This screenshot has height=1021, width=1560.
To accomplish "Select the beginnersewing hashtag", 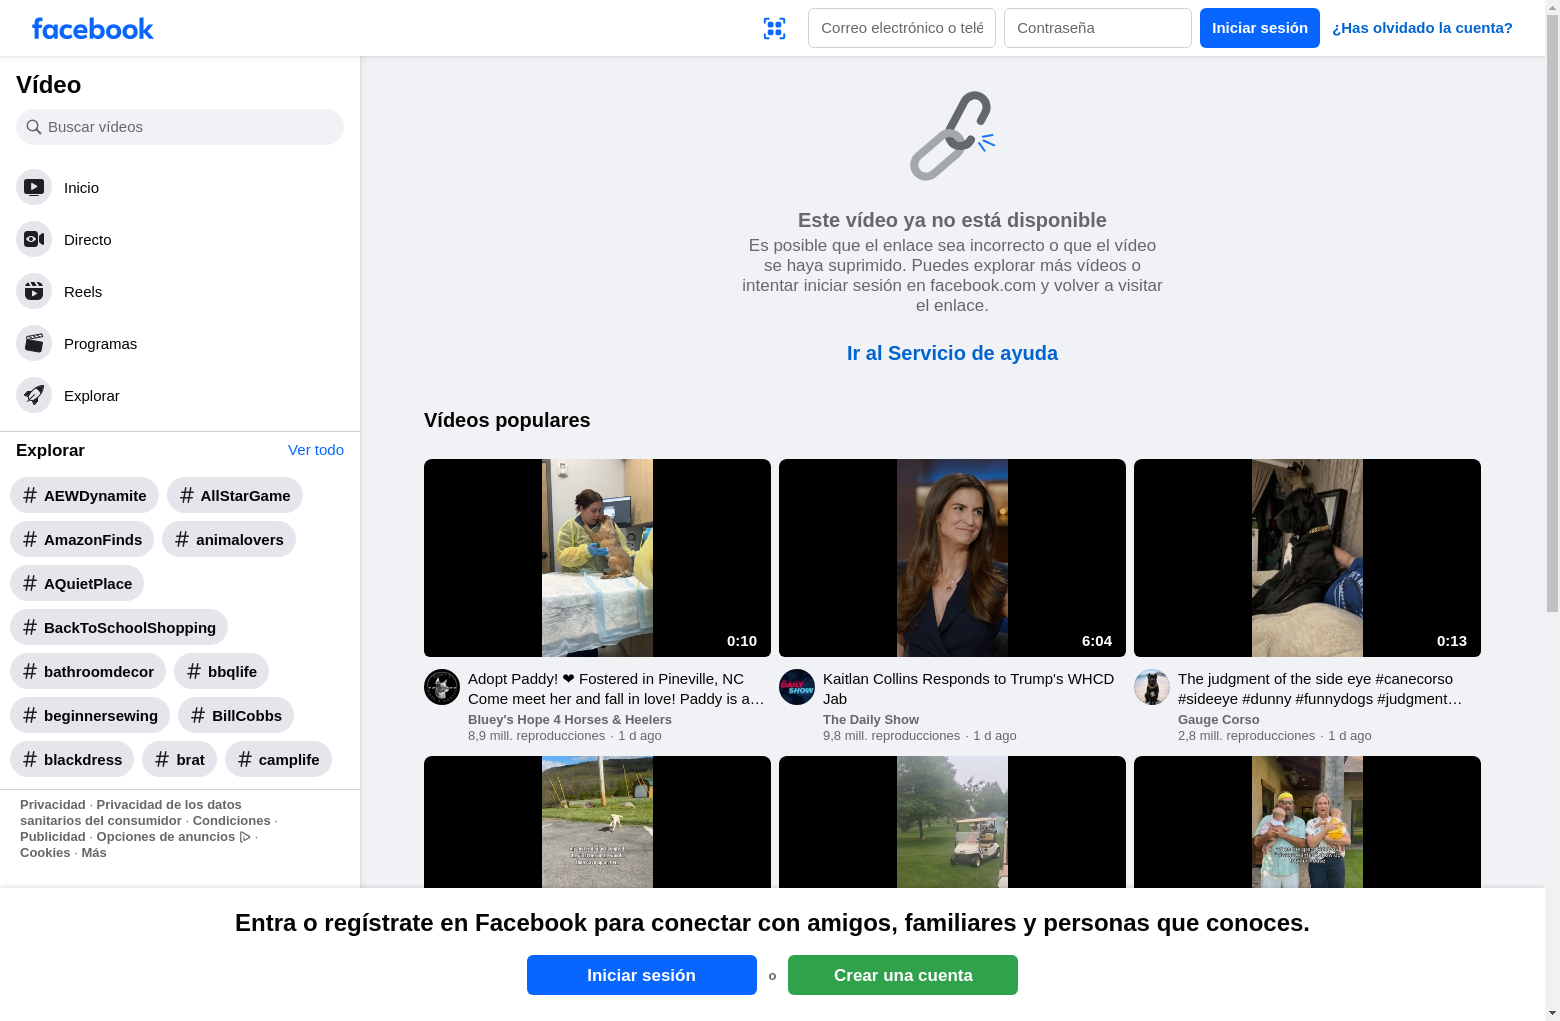I will [x=90, y=715].
